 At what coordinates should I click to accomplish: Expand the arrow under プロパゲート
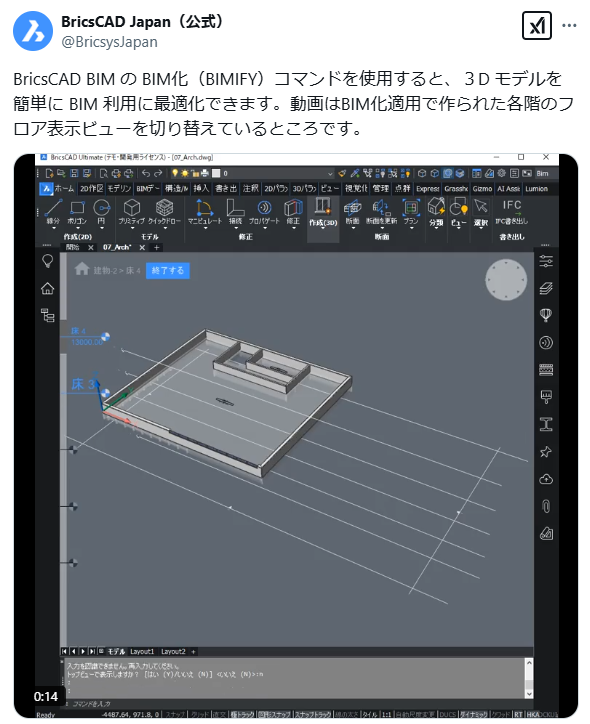click(264, 228)
